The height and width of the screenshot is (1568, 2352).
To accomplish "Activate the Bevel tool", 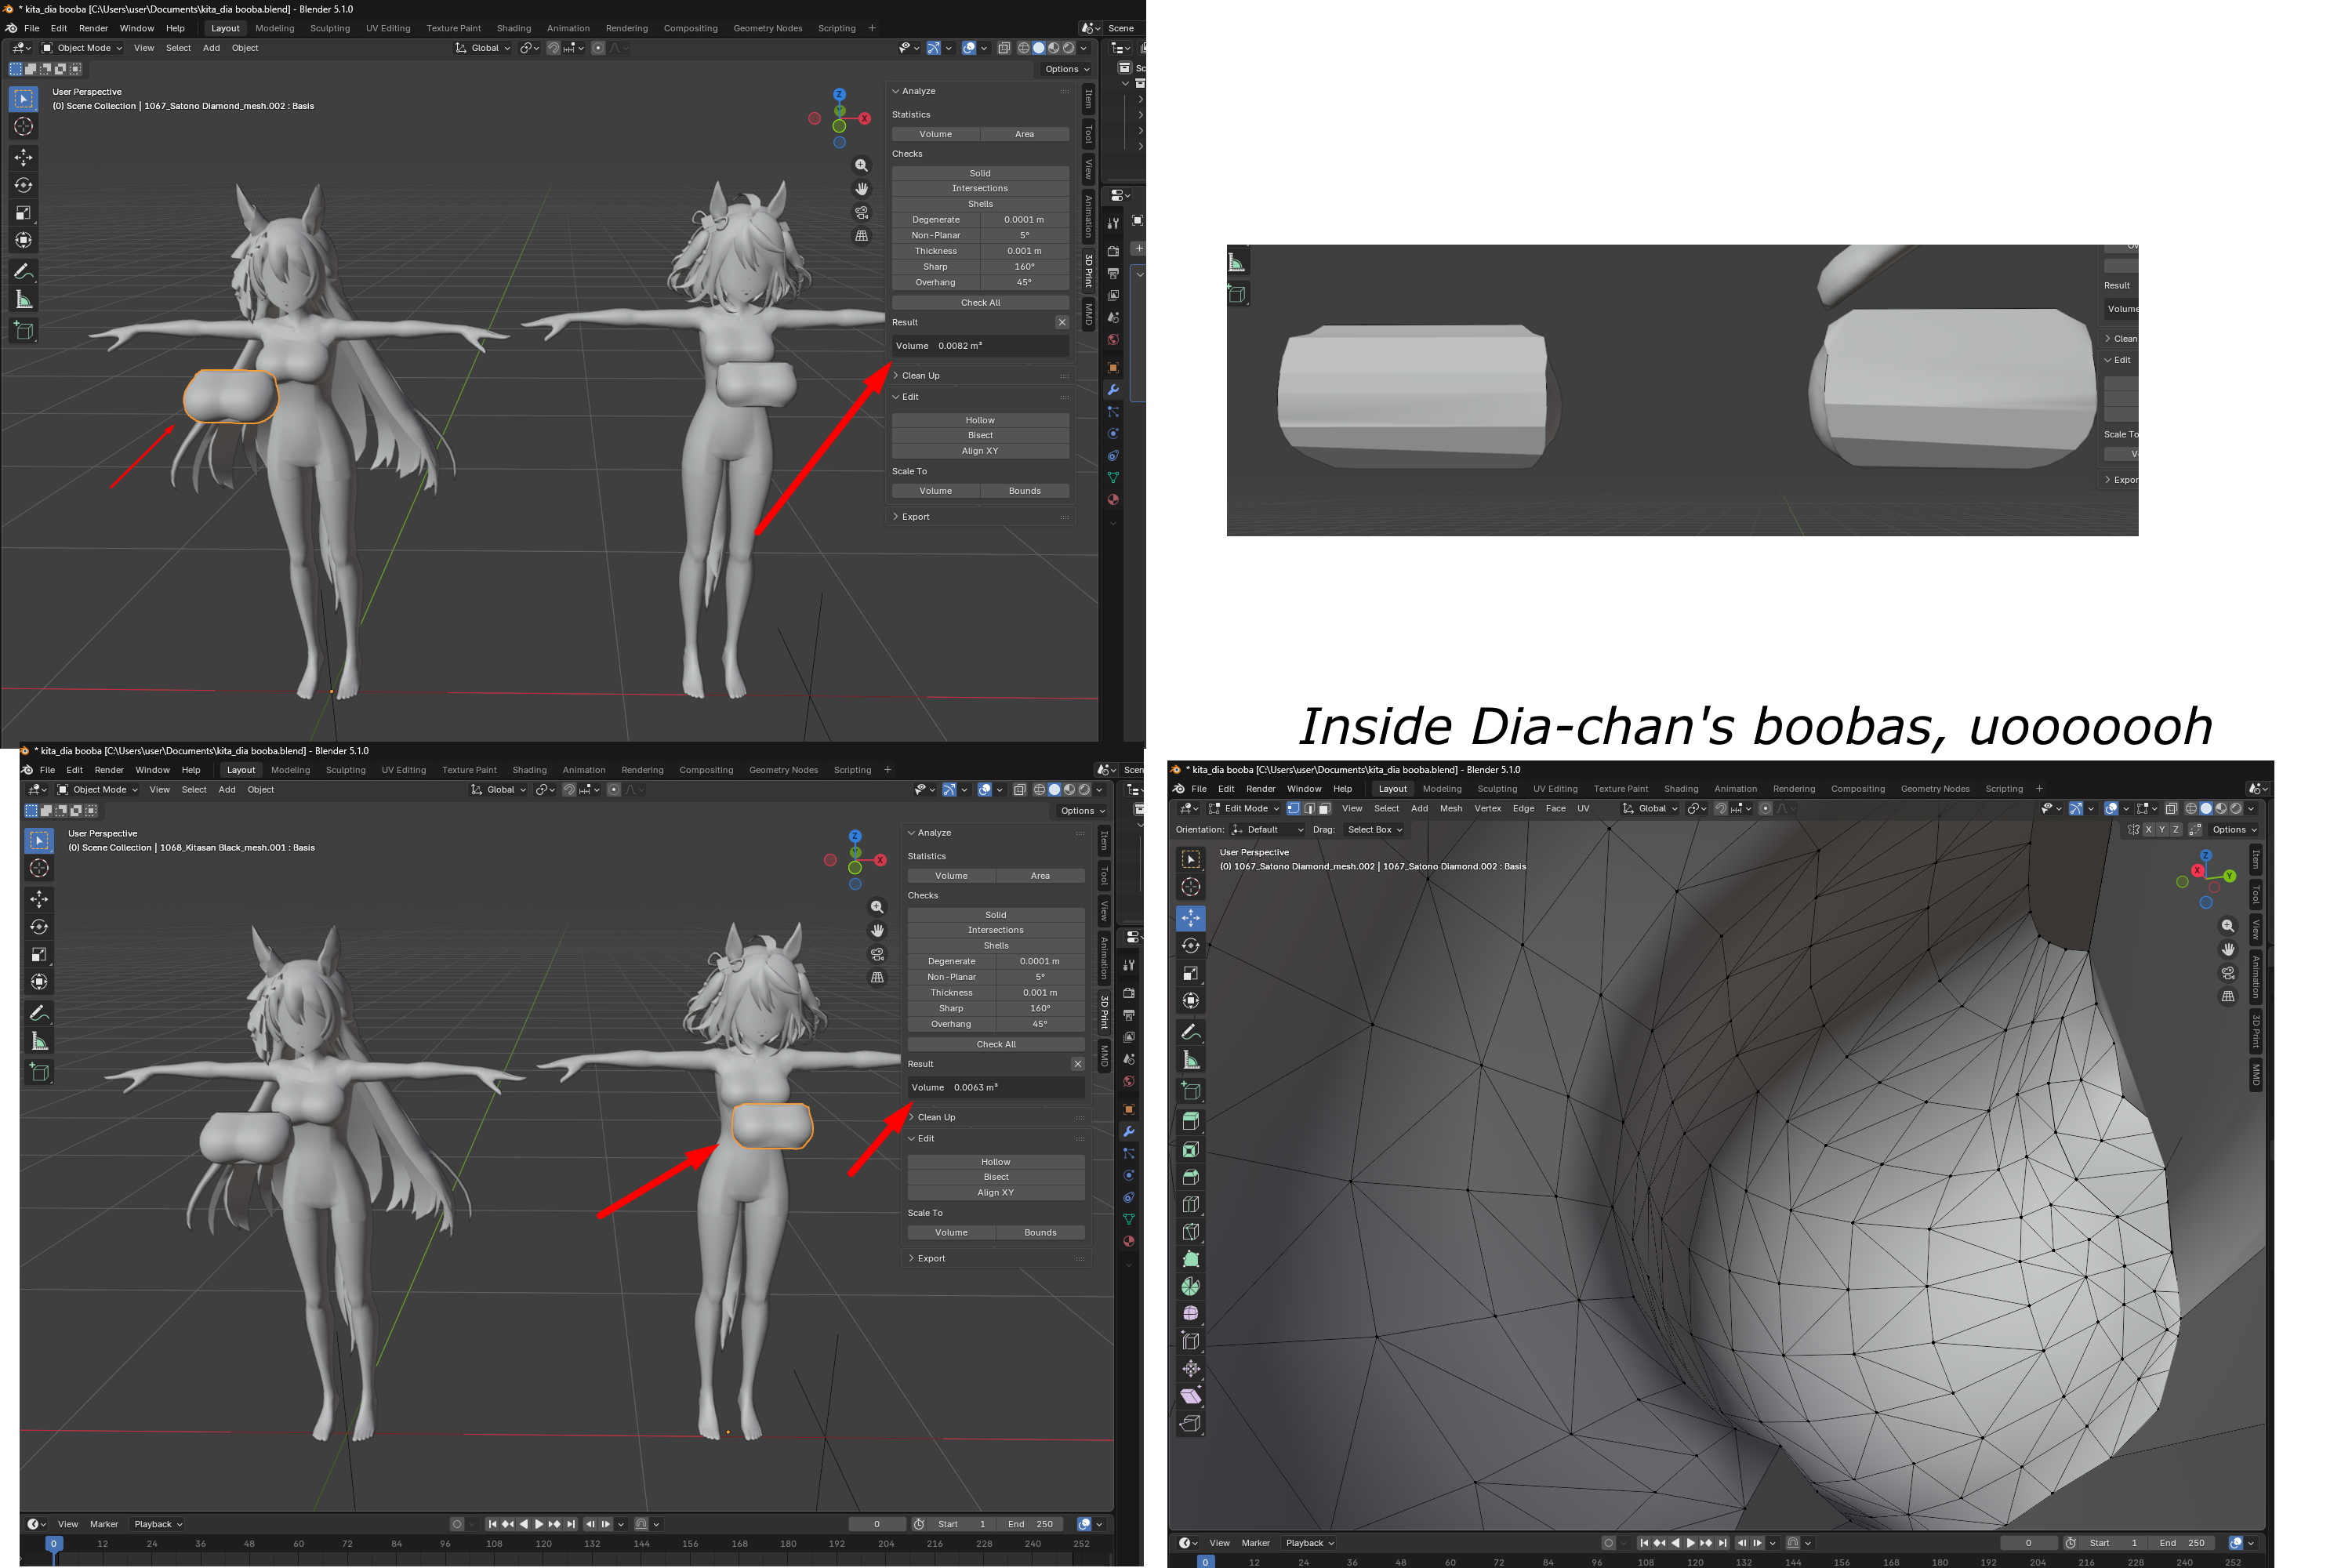I will 1190,1177.
